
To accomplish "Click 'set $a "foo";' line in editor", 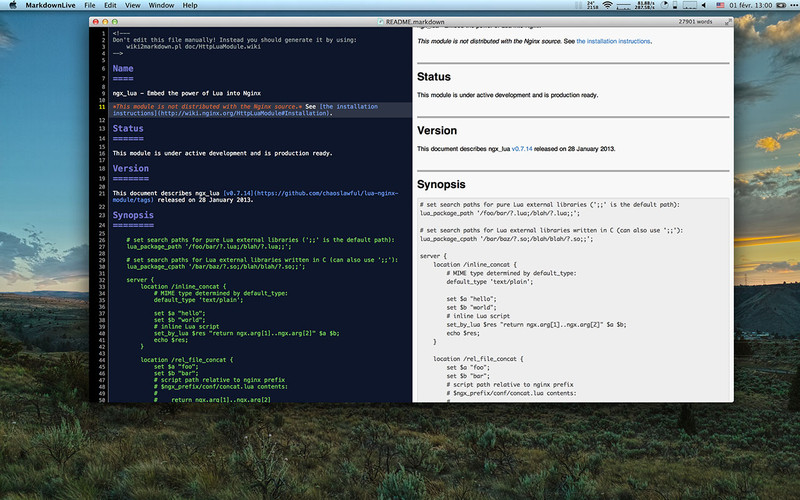I will point(176,366).
